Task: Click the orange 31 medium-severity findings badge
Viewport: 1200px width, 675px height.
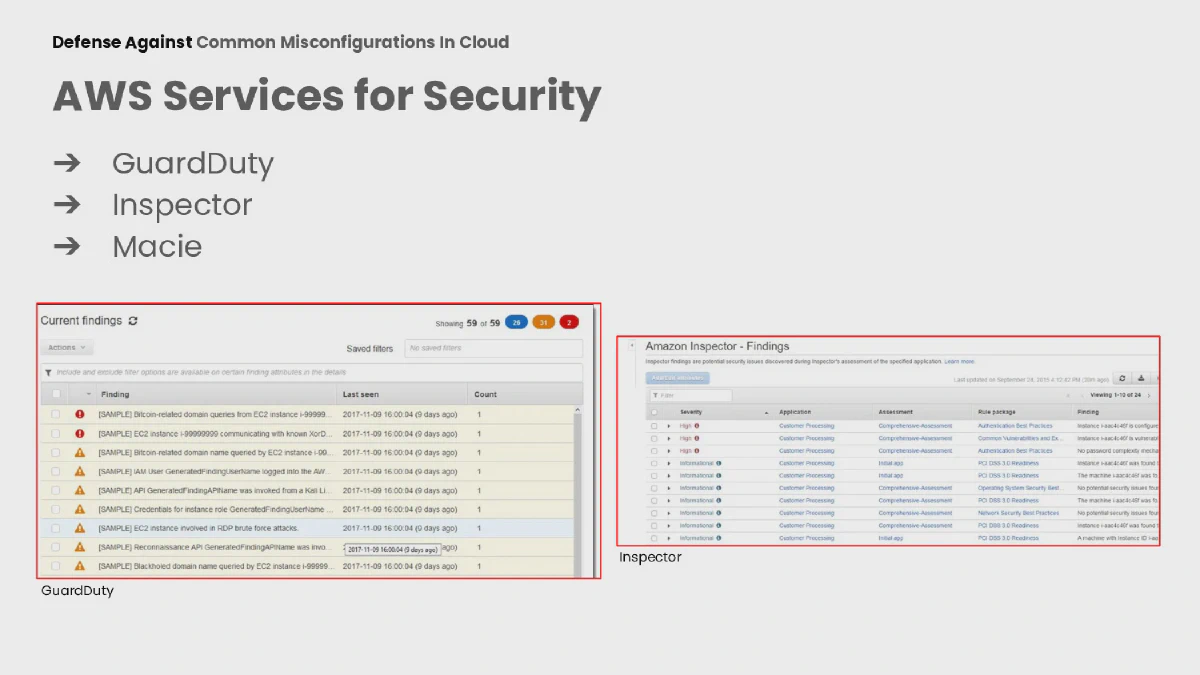Action: coord(544,322)
